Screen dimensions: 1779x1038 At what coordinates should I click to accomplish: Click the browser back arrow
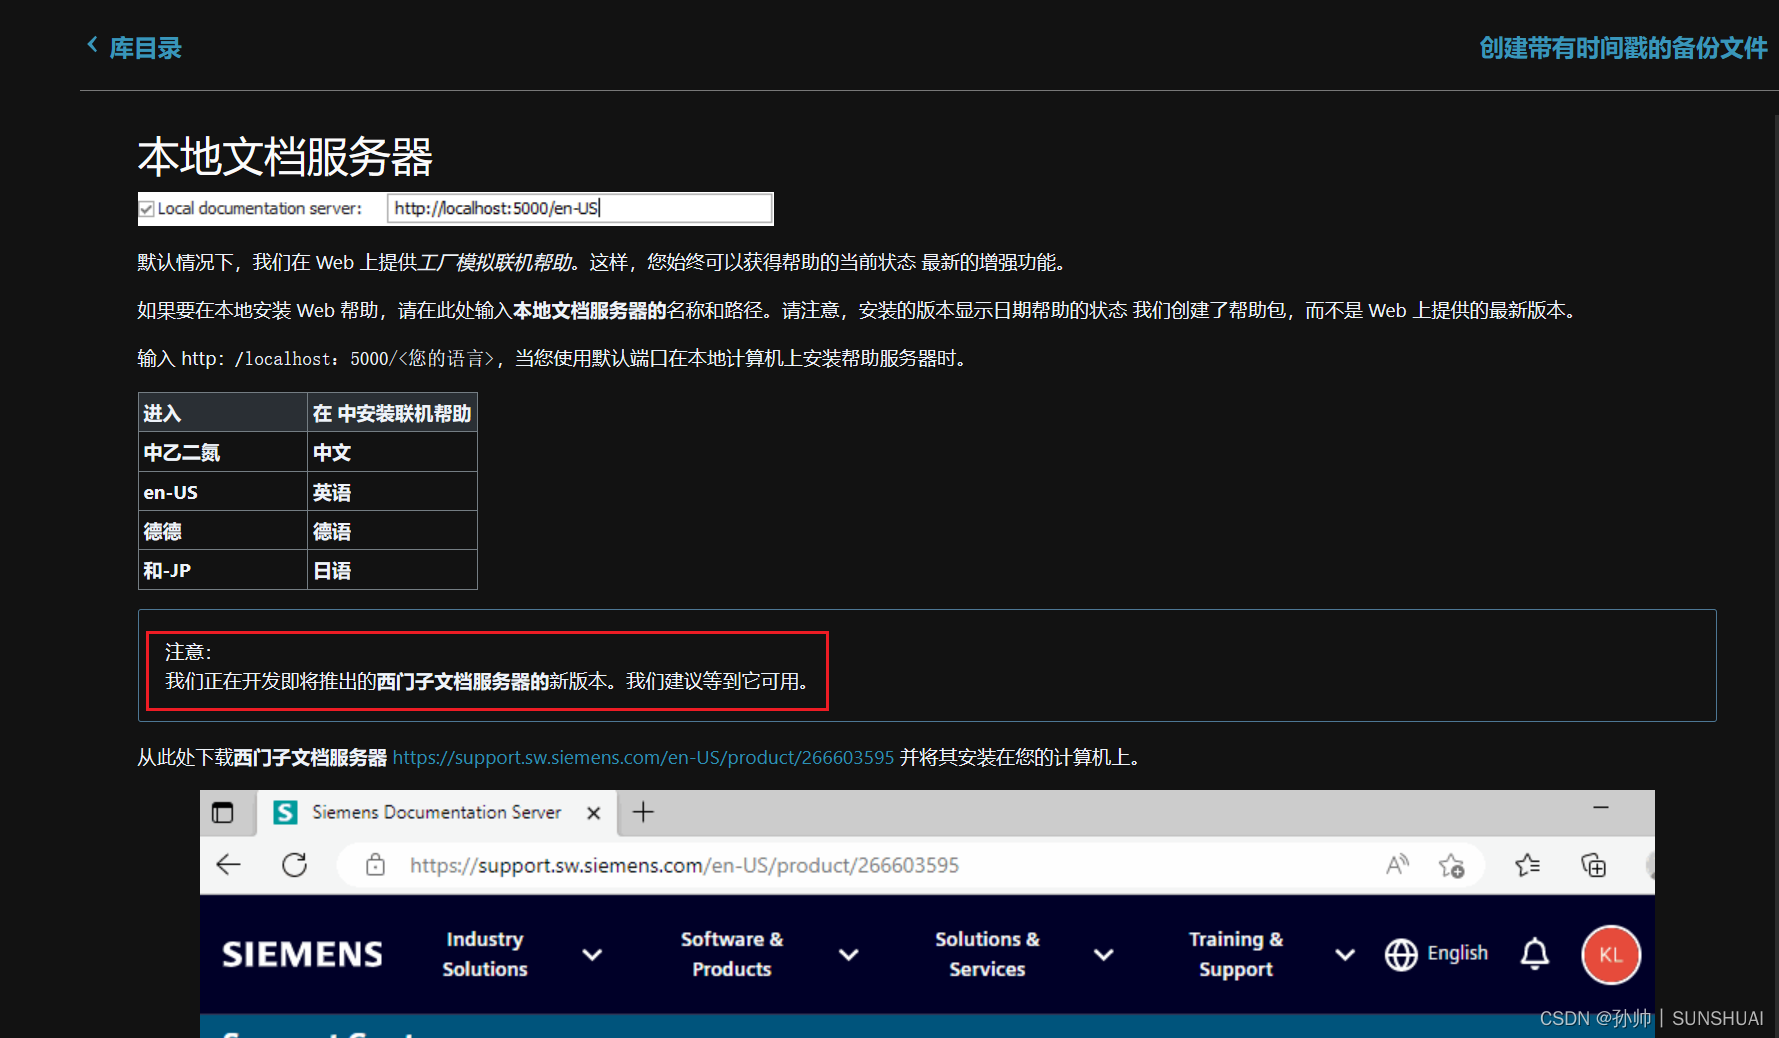click(229, 865)
